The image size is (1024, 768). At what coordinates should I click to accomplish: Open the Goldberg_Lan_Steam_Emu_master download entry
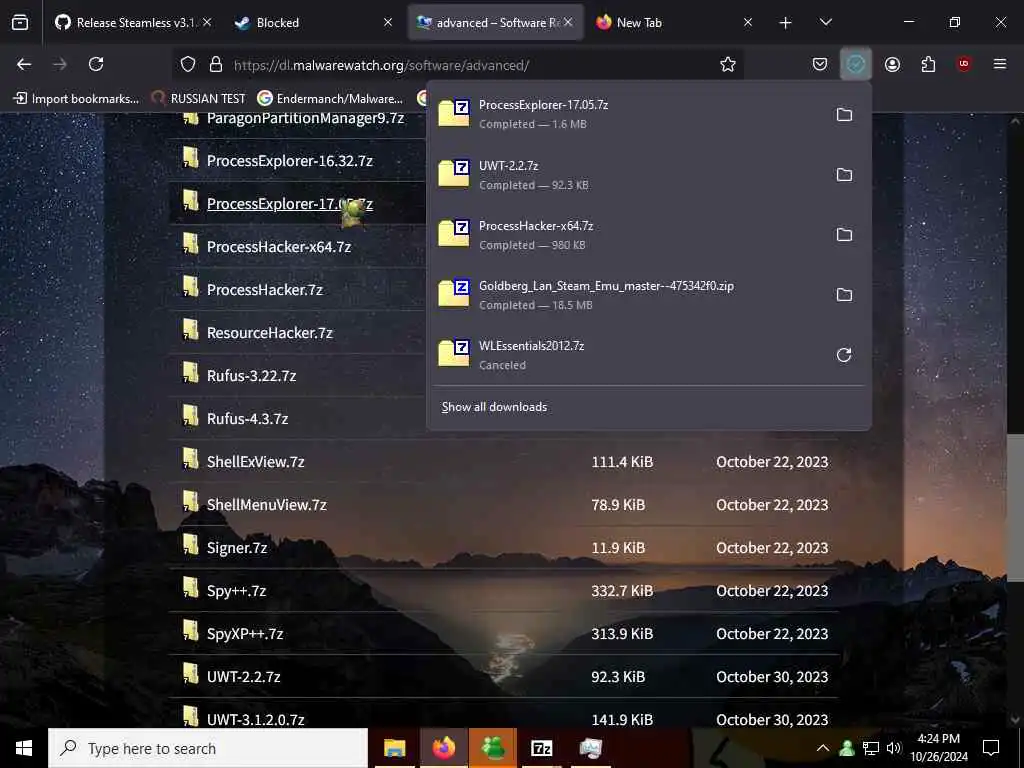pos(627,295)
